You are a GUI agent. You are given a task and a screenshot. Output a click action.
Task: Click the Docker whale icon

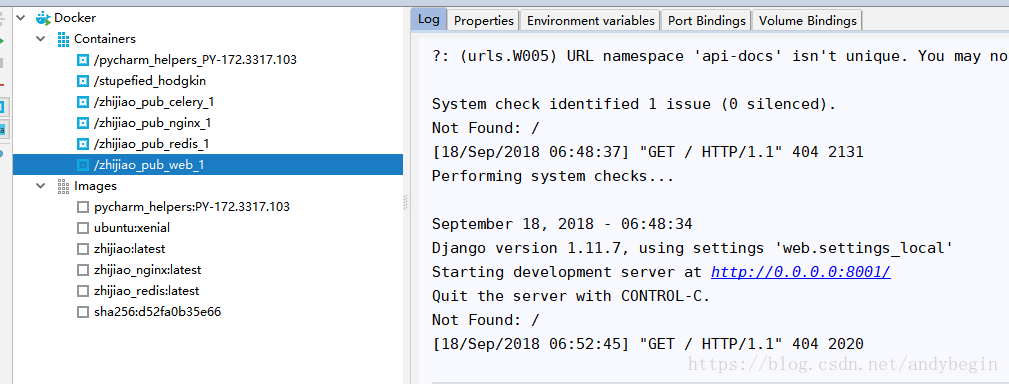tap(43, 18)
